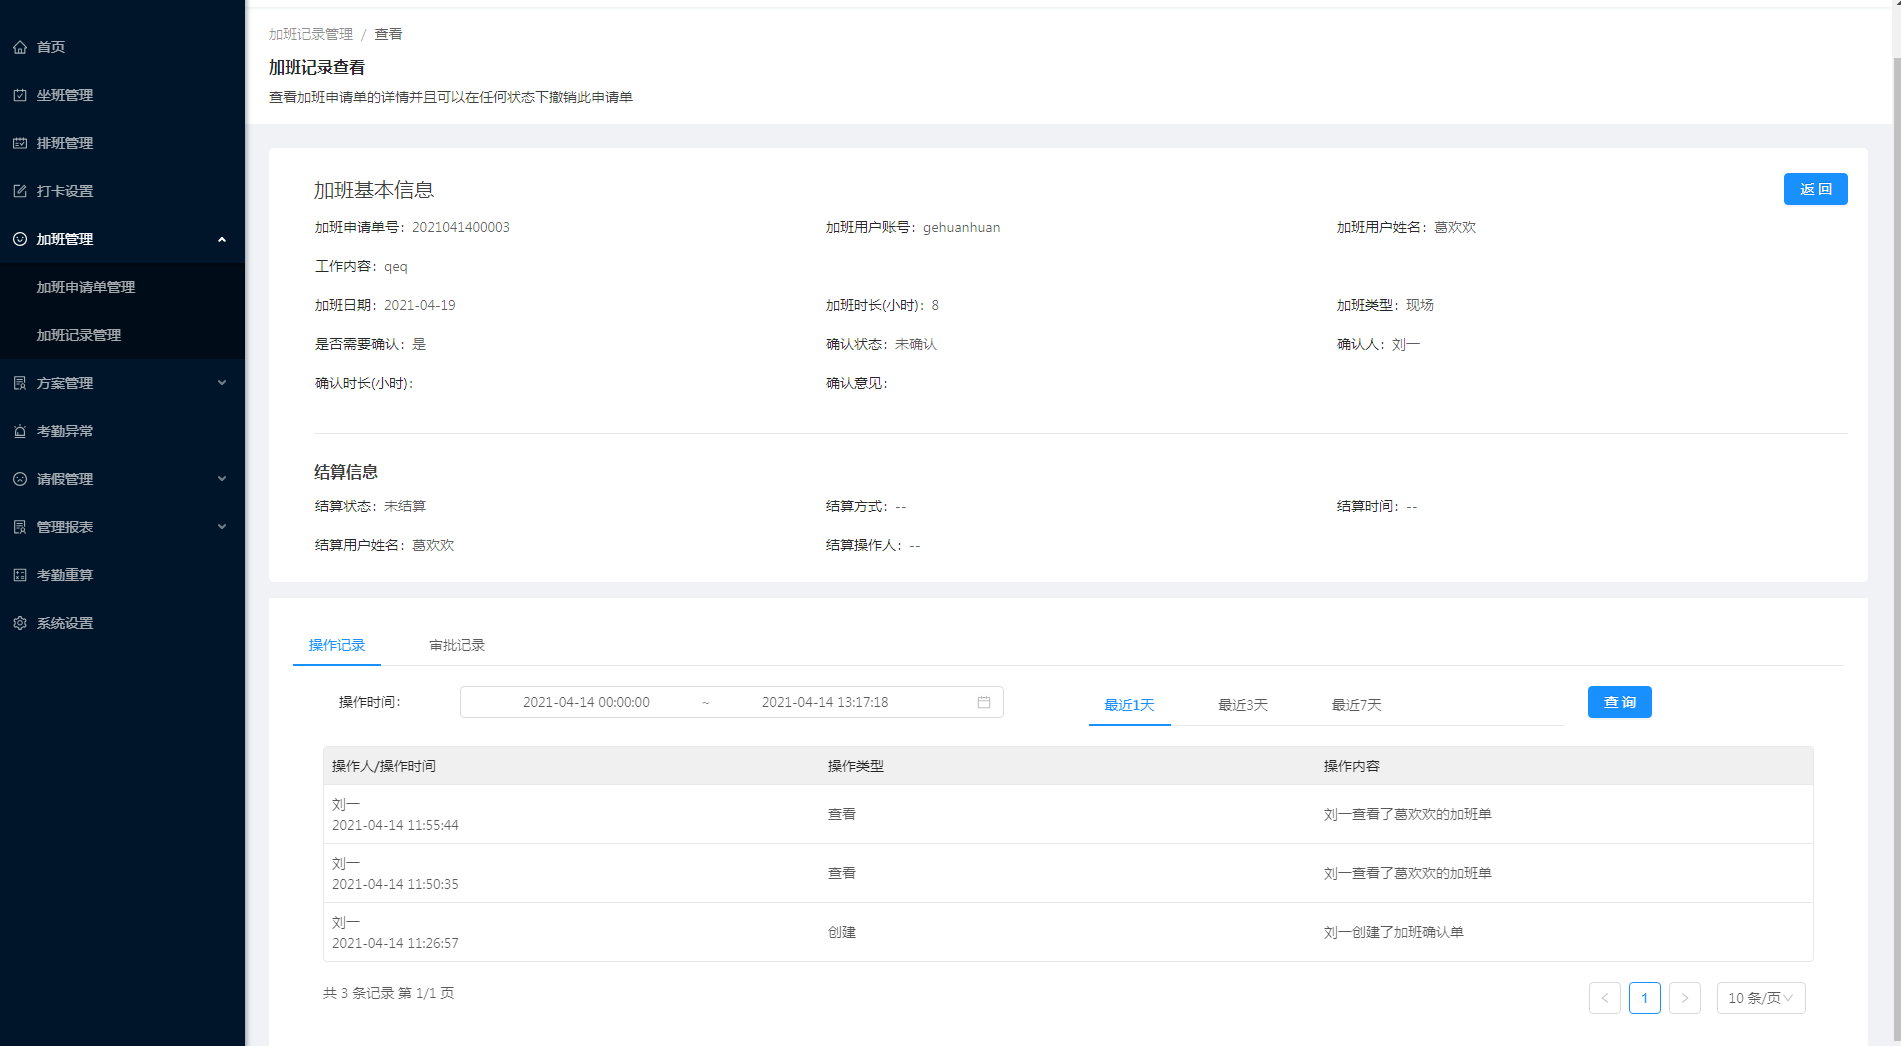Go to previous page arrow
The image size is (1901, 1046).
[x=1605, y=998]
